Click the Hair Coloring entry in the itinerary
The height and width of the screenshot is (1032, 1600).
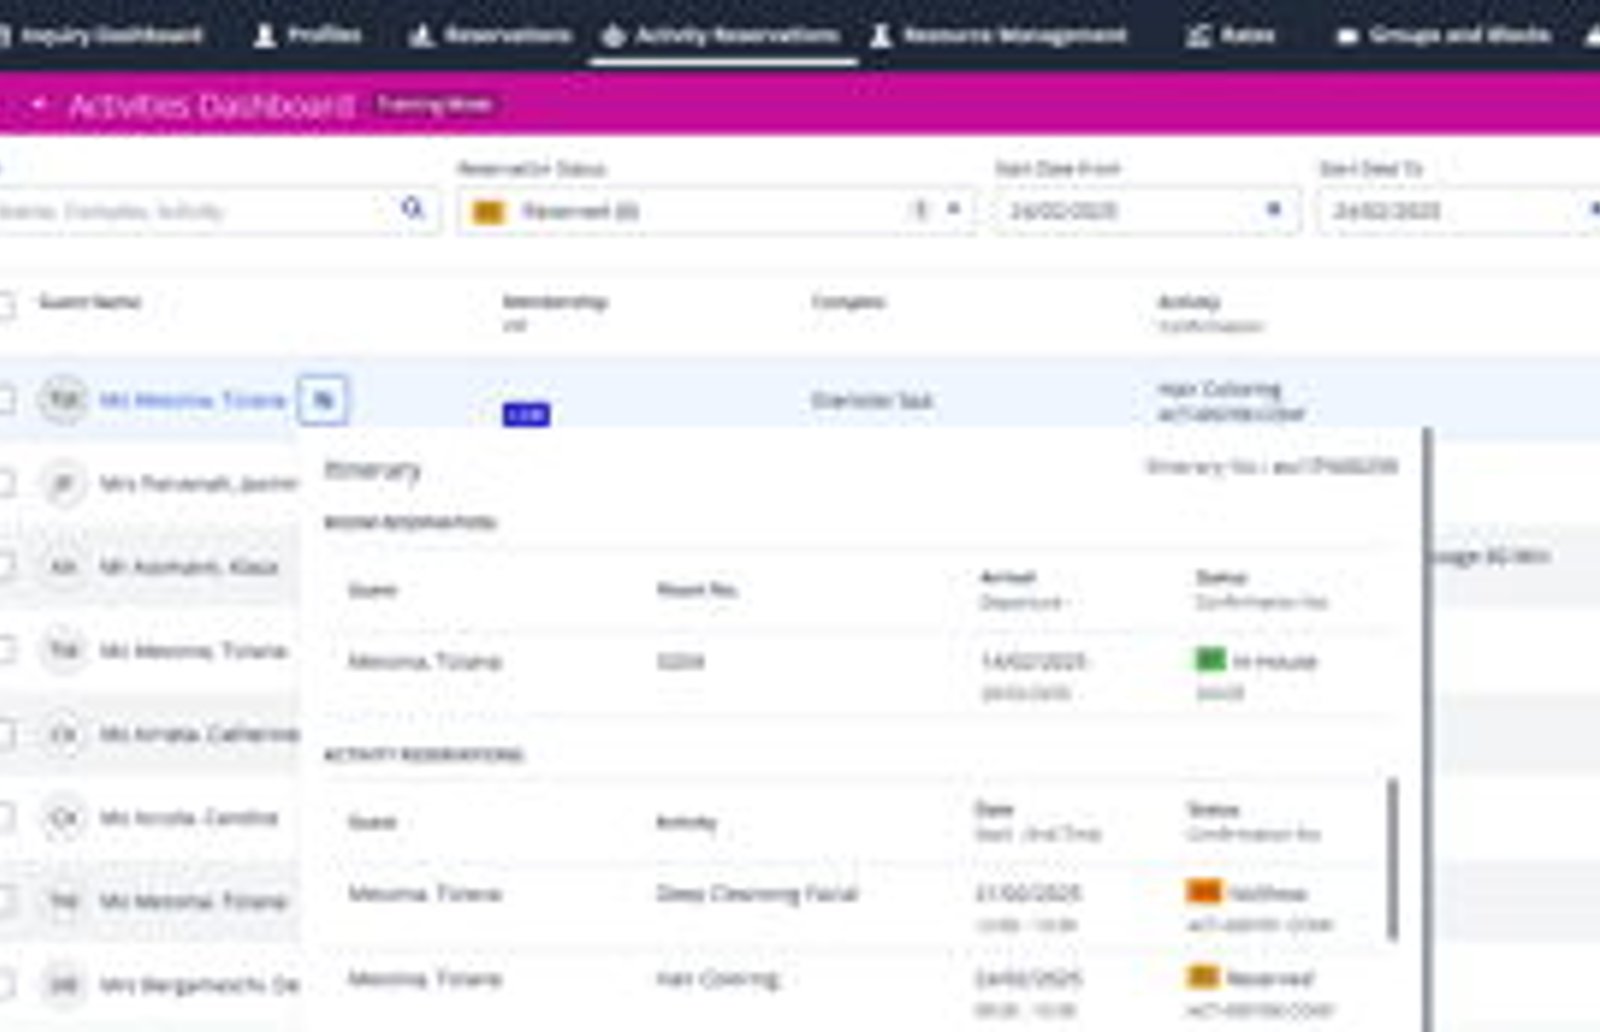pyautogui.click(x=717, y=978)
